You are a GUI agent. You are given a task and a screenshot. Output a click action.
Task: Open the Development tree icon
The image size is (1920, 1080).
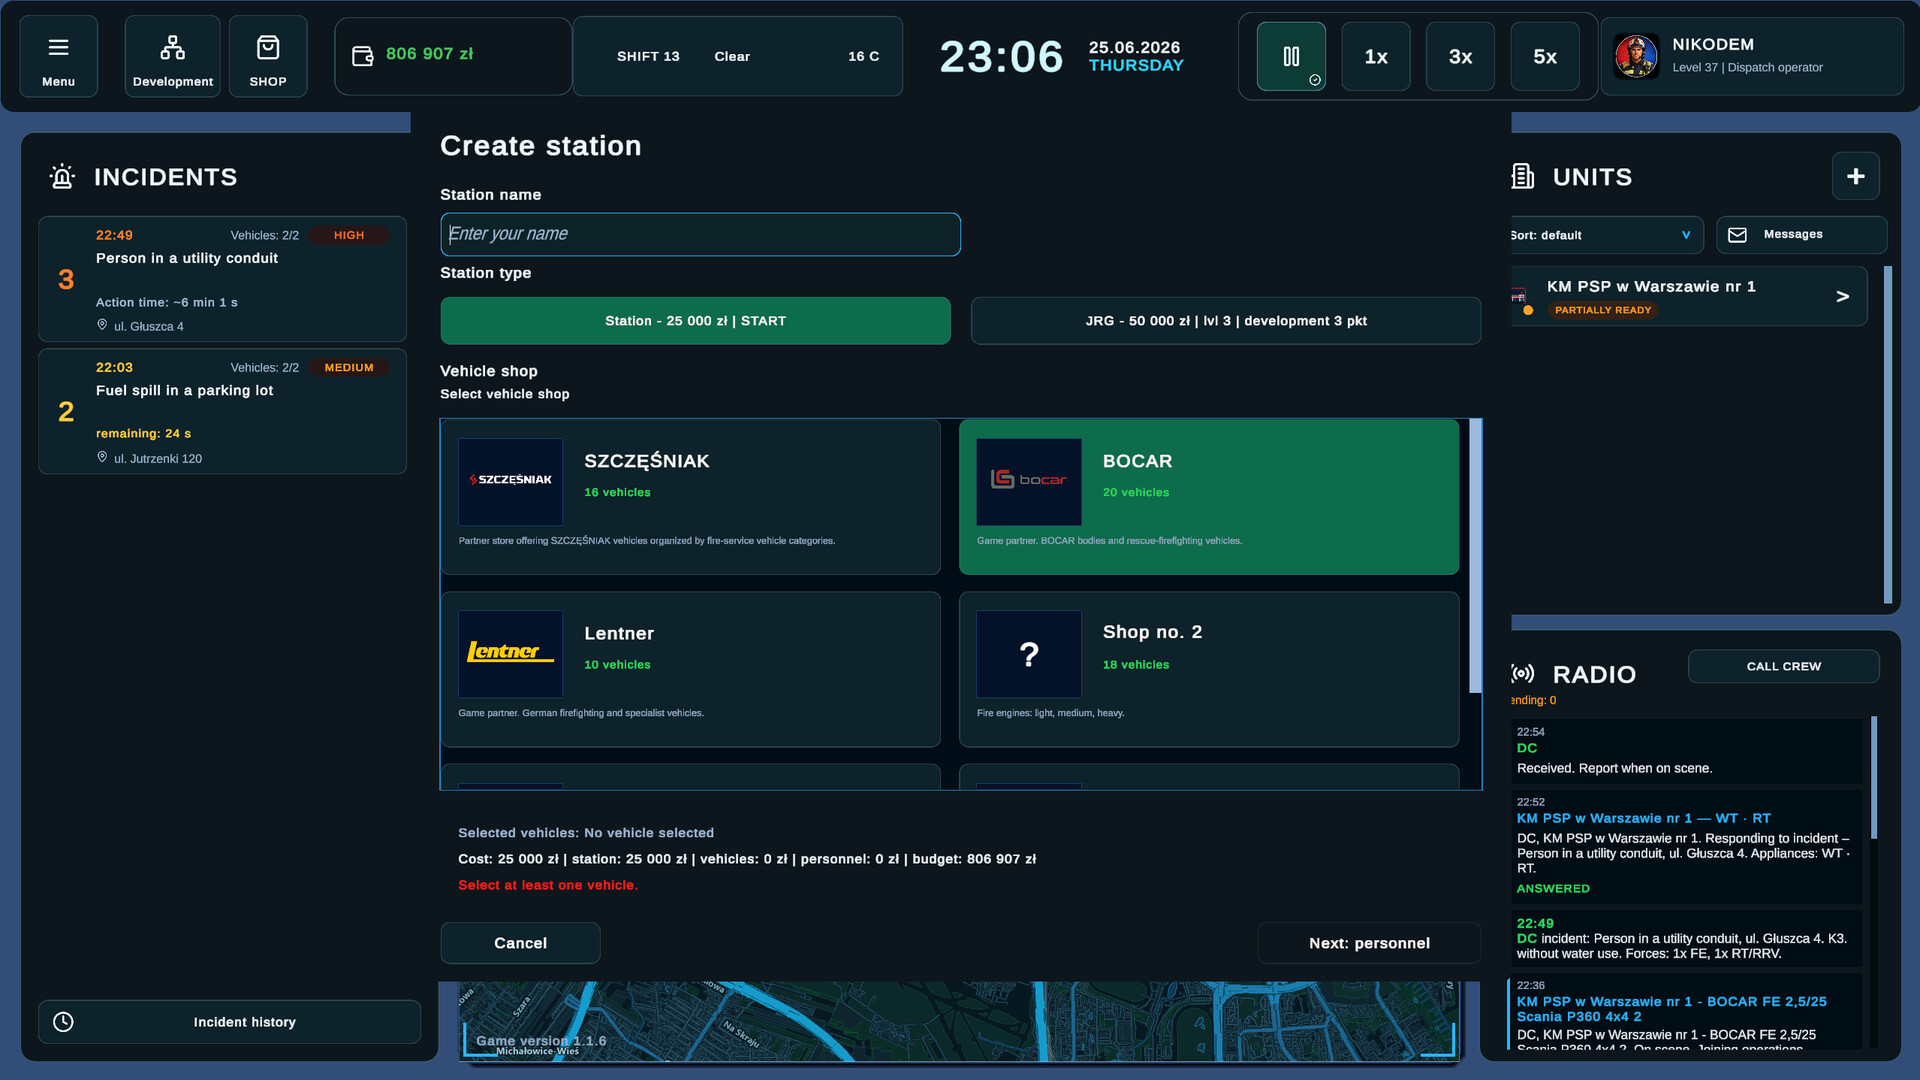(172, 56)
